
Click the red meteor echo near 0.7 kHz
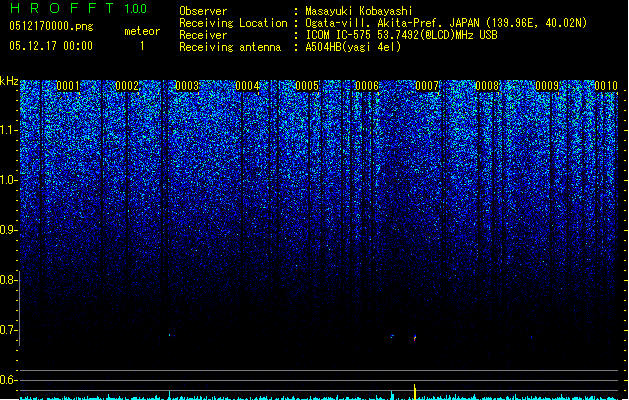click(415, 338)
